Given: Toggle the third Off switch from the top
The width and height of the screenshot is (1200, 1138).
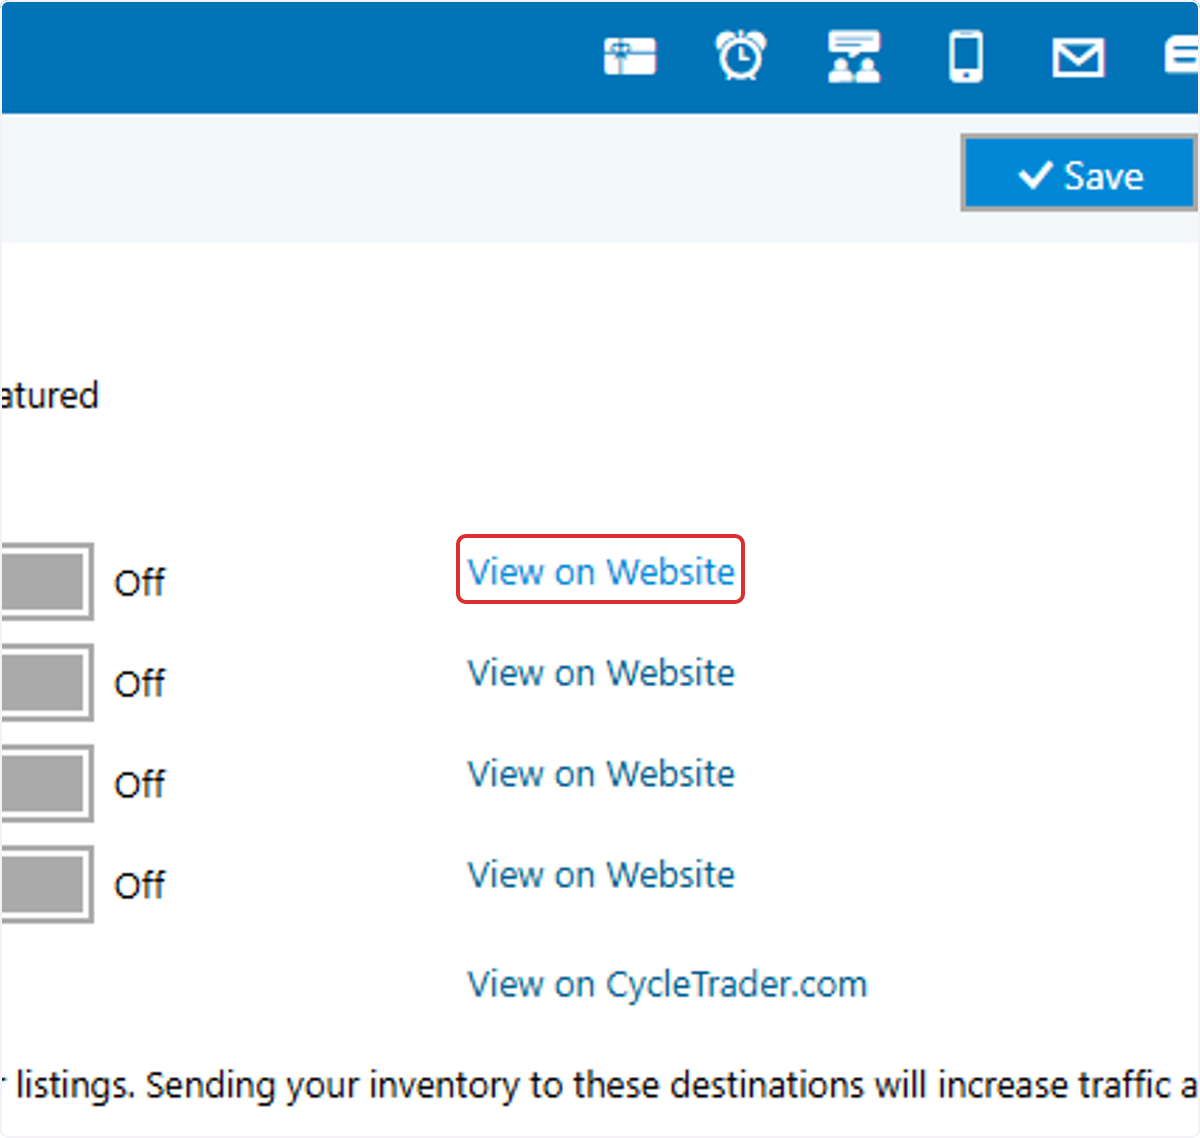Looking at the screenshot, I should (x=46, y=783).
